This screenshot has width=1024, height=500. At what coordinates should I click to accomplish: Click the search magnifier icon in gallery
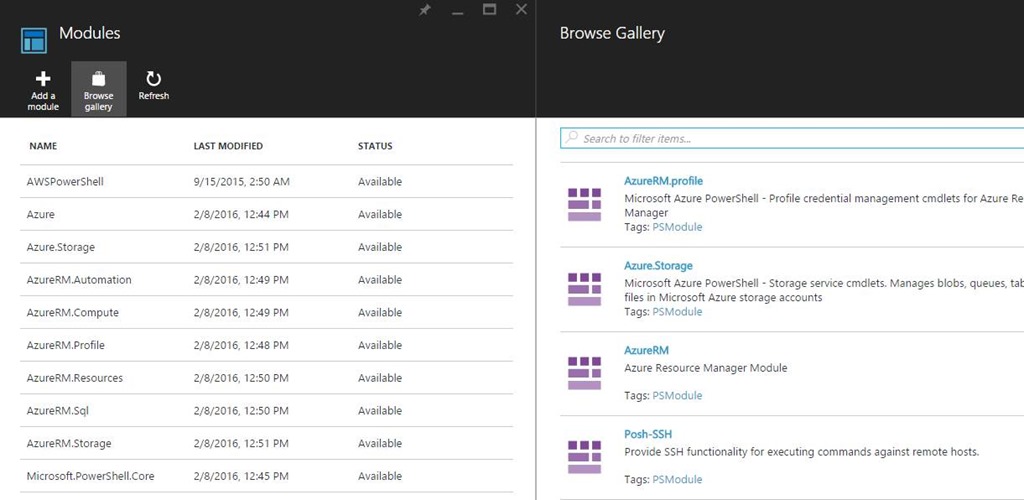(572, 138)
